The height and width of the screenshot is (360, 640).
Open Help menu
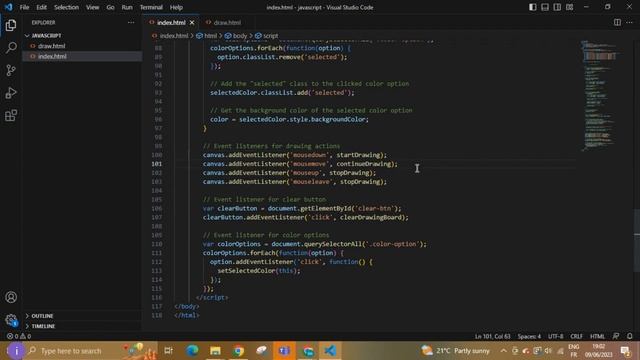176,7
